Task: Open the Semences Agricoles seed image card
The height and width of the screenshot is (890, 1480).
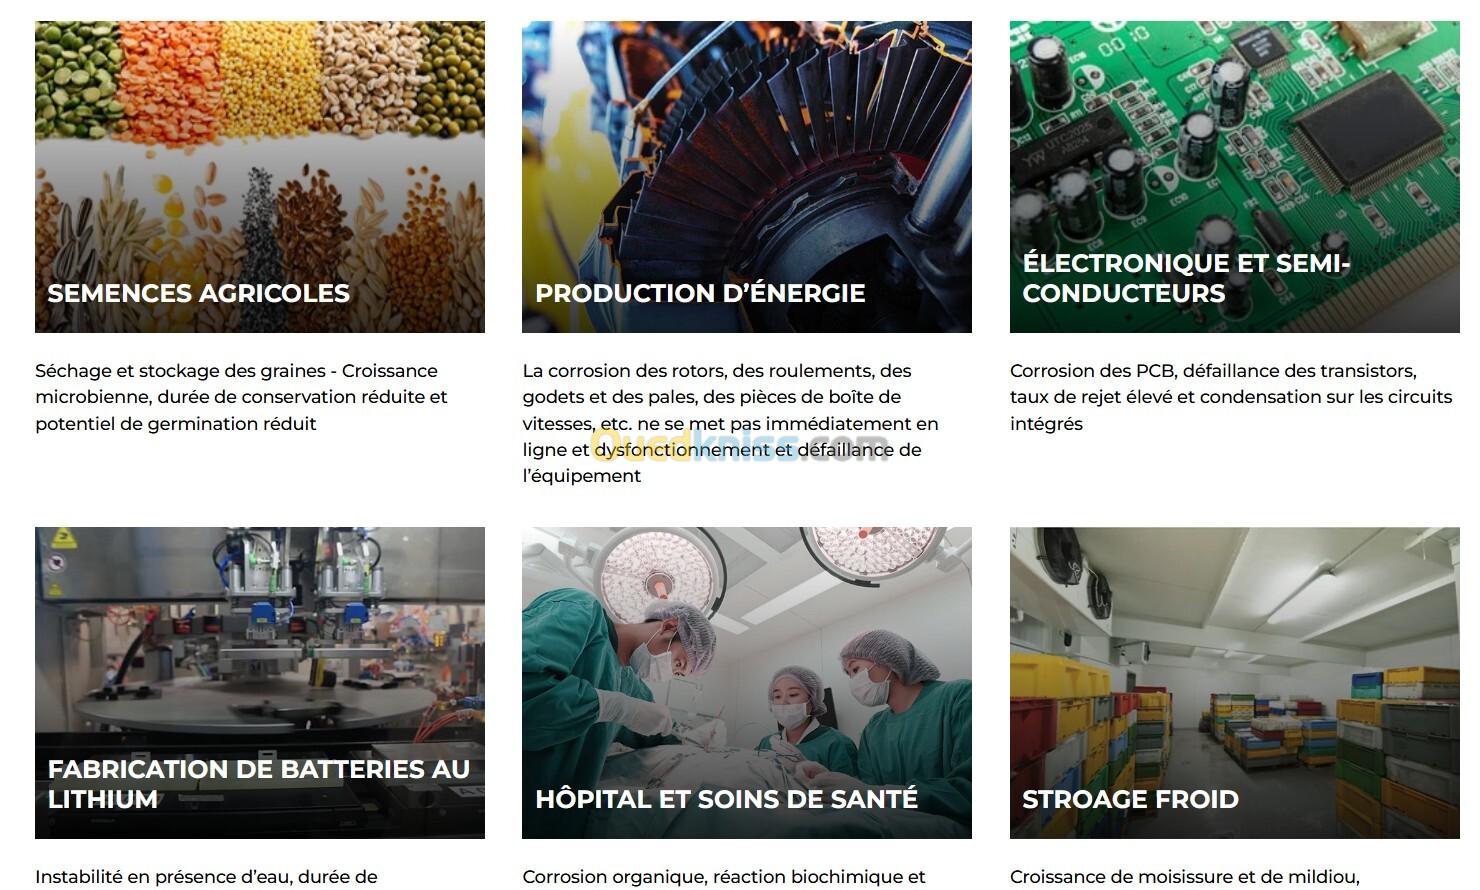Action: 260,177
